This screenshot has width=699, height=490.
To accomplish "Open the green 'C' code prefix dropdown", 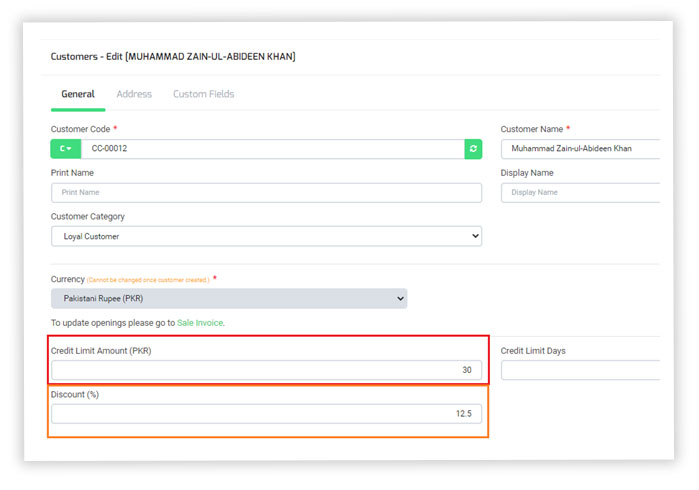I will 65,149.
